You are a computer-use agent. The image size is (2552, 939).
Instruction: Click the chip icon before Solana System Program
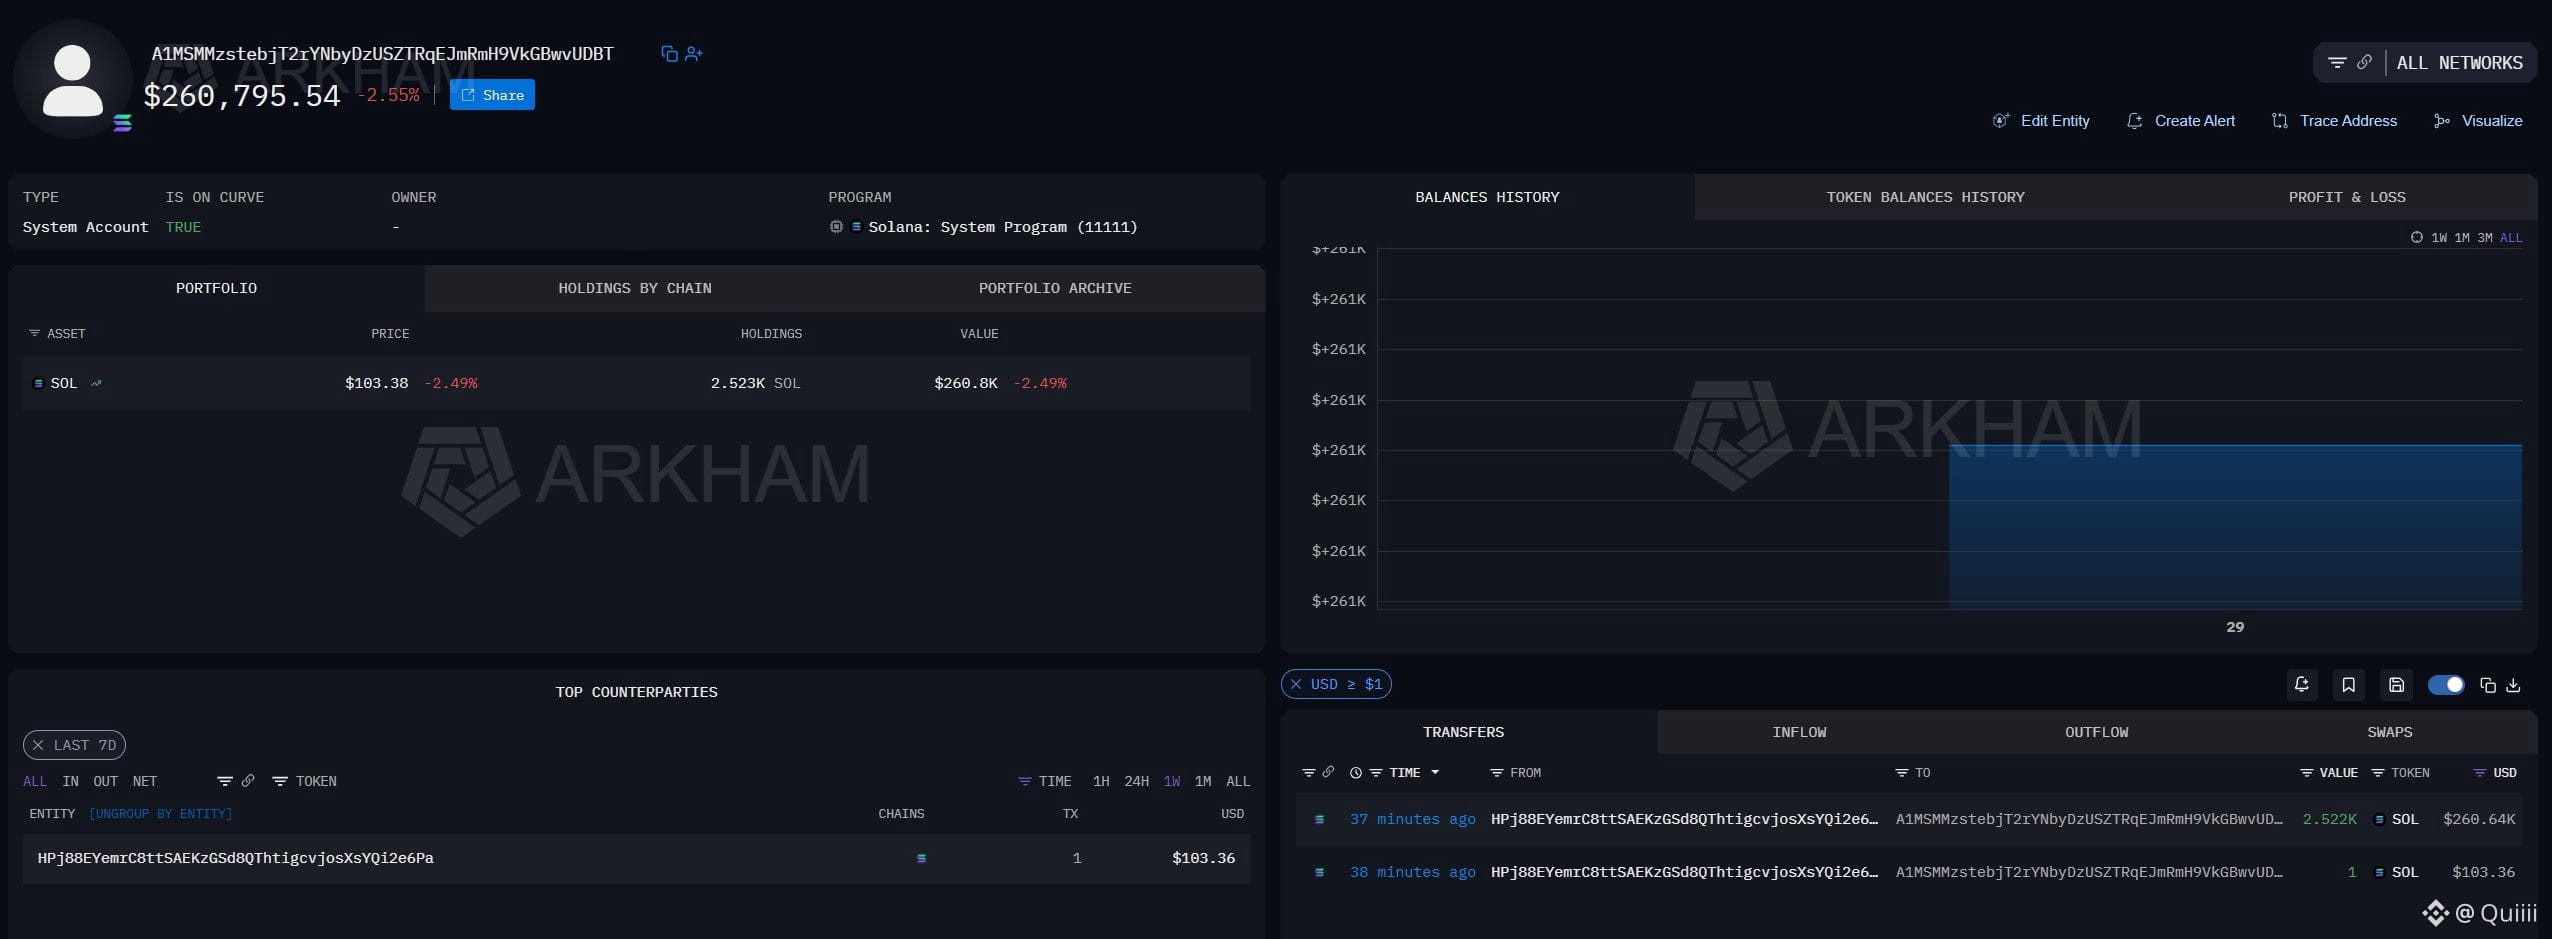coord(836,227)
